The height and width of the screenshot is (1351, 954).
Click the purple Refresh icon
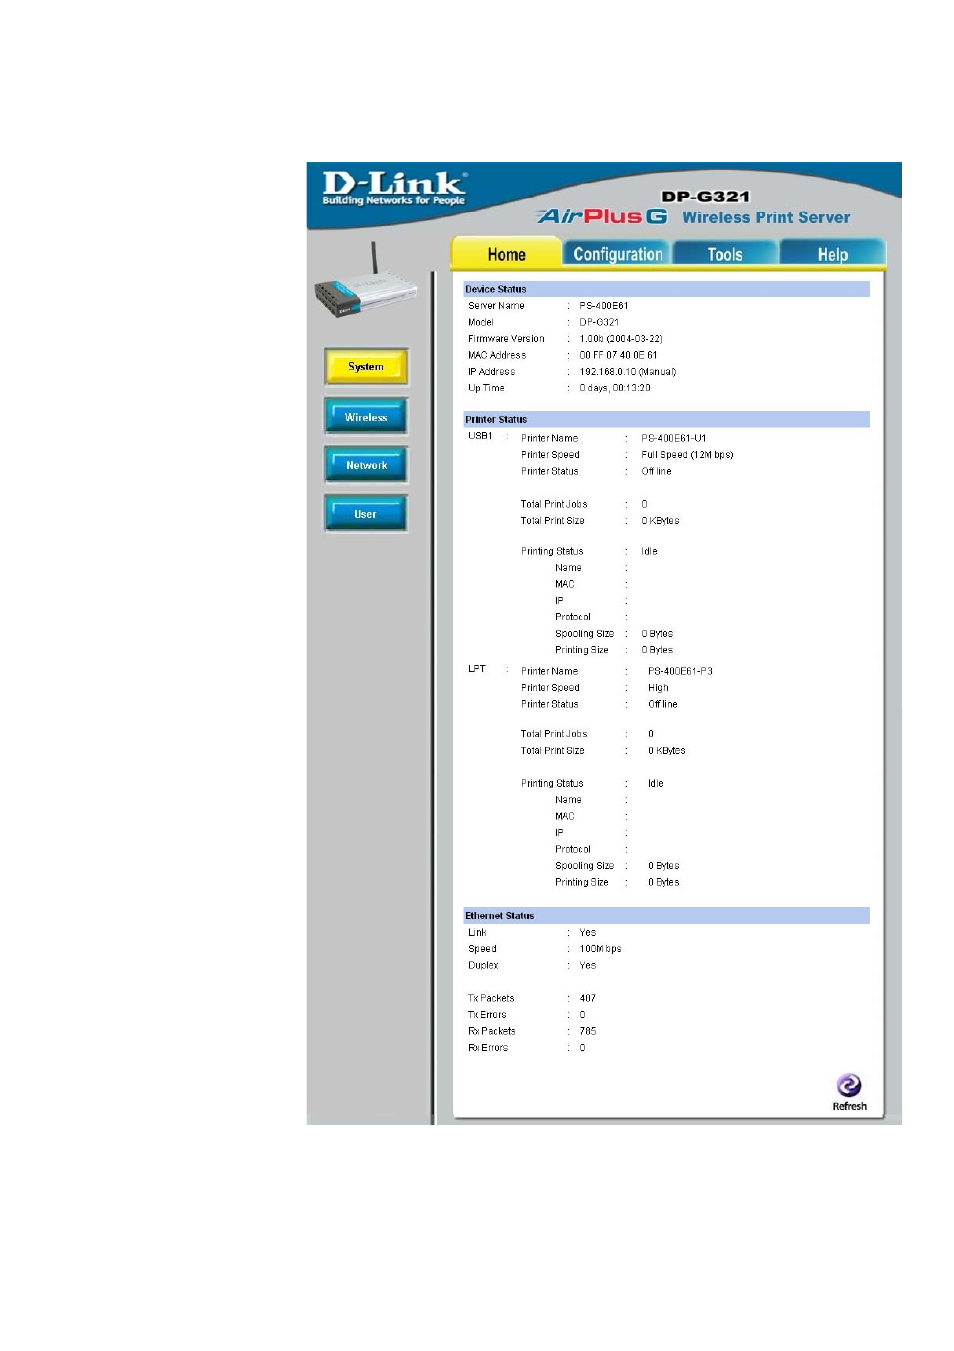pyautogui.click(x=849, y=1085)
